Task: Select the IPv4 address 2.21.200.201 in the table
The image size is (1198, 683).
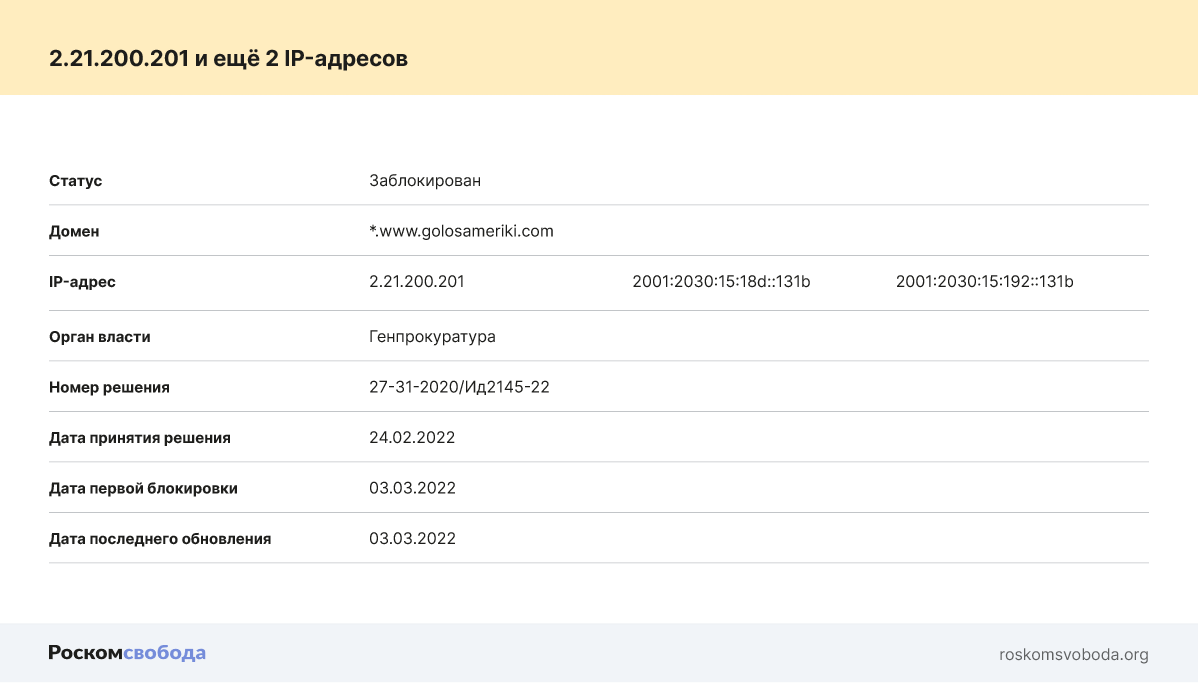Action: (x=416, y=282)
